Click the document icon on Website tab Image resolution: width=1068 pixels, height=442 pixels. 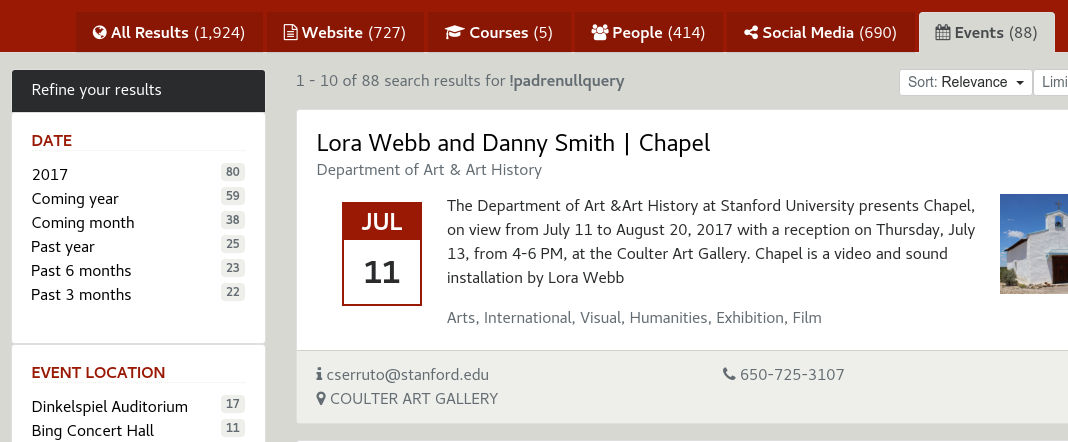pyautogui.click(x=290, y=33)
